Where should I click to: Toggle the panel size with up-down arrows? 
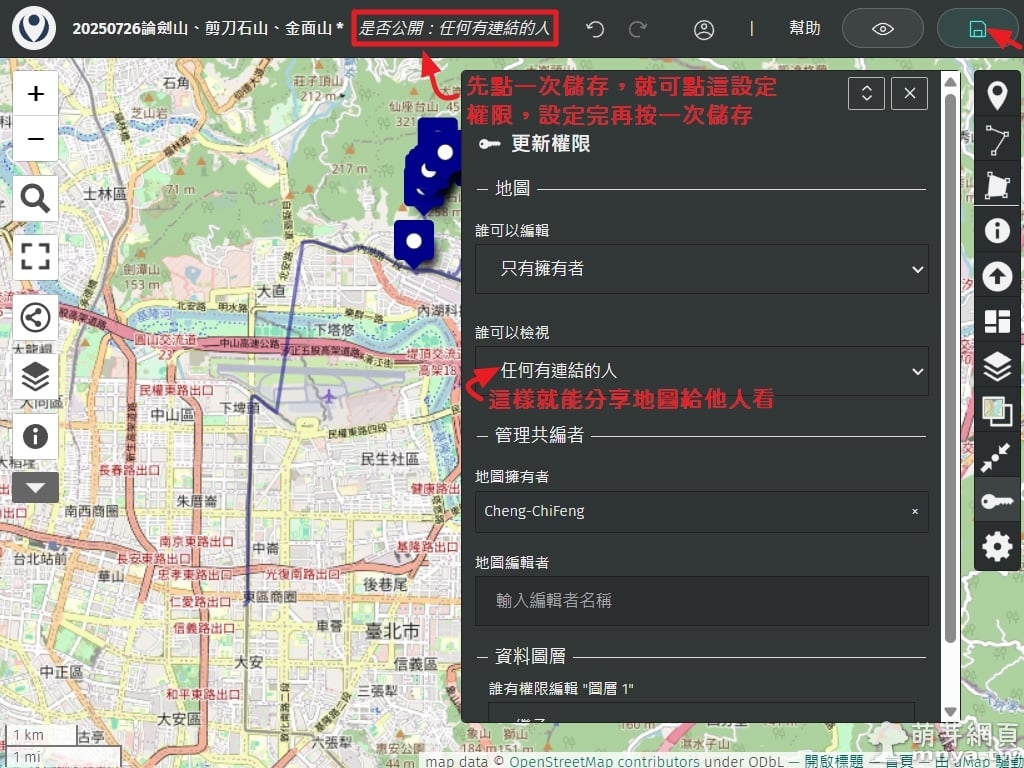(x=866, y=93)
